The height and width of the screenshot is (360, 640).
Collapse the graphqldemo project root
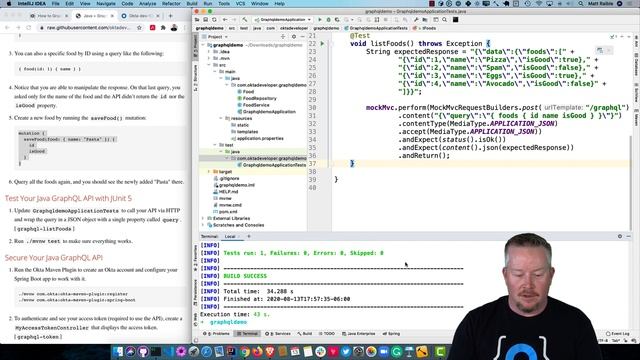(203, 45)
